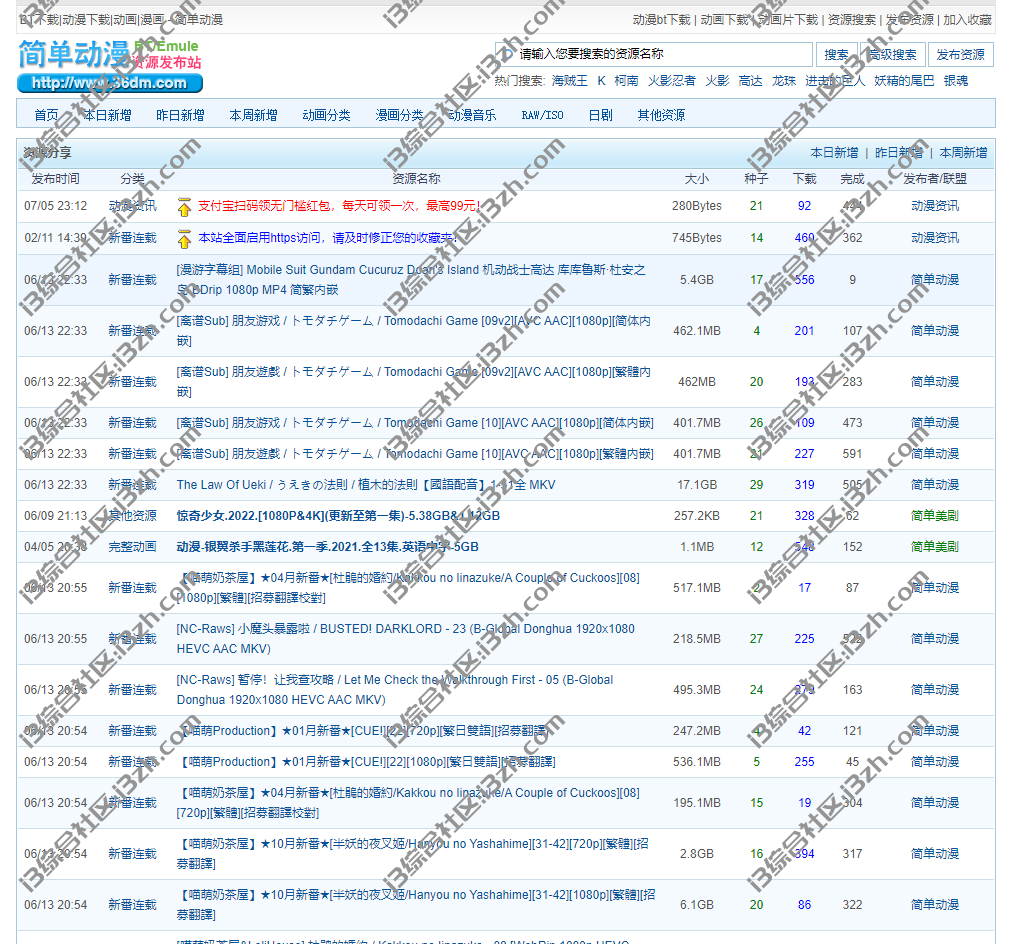1013x944 pixels.
Task: Click hot search term 高达
Action: point(750,81)
